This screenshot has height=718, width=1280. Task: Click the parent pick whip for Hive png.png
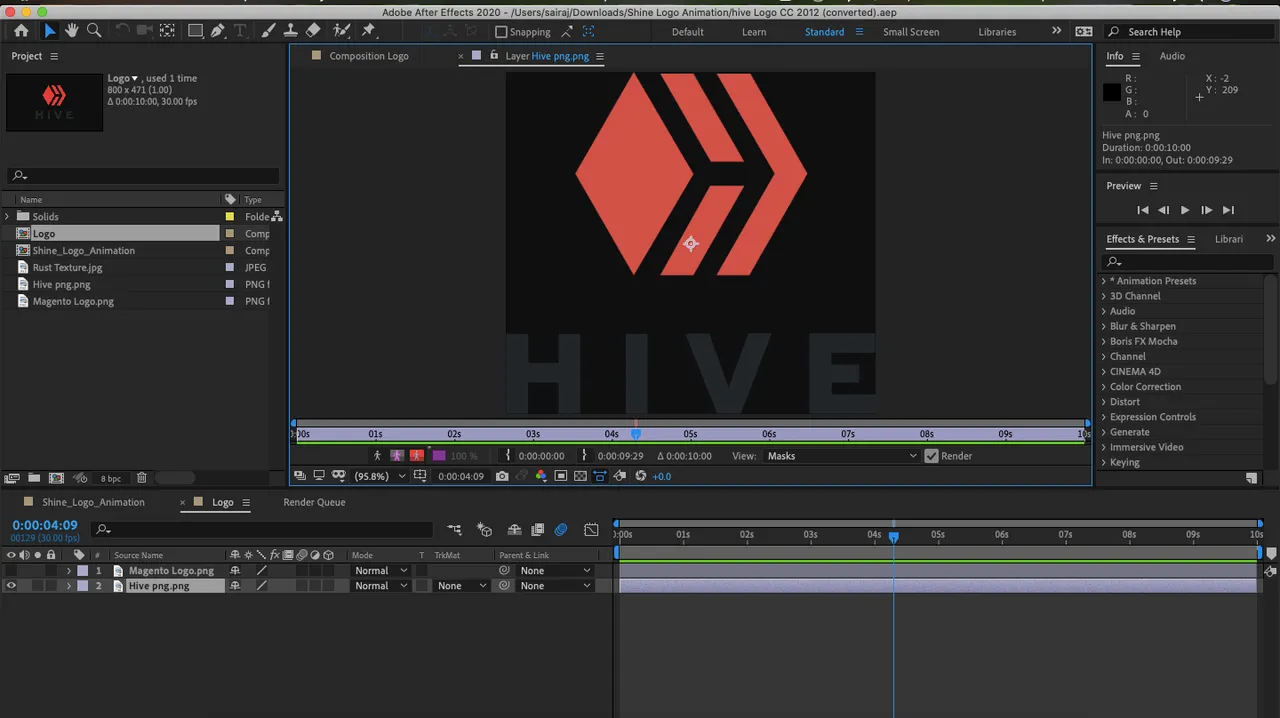tap(505, 586)
